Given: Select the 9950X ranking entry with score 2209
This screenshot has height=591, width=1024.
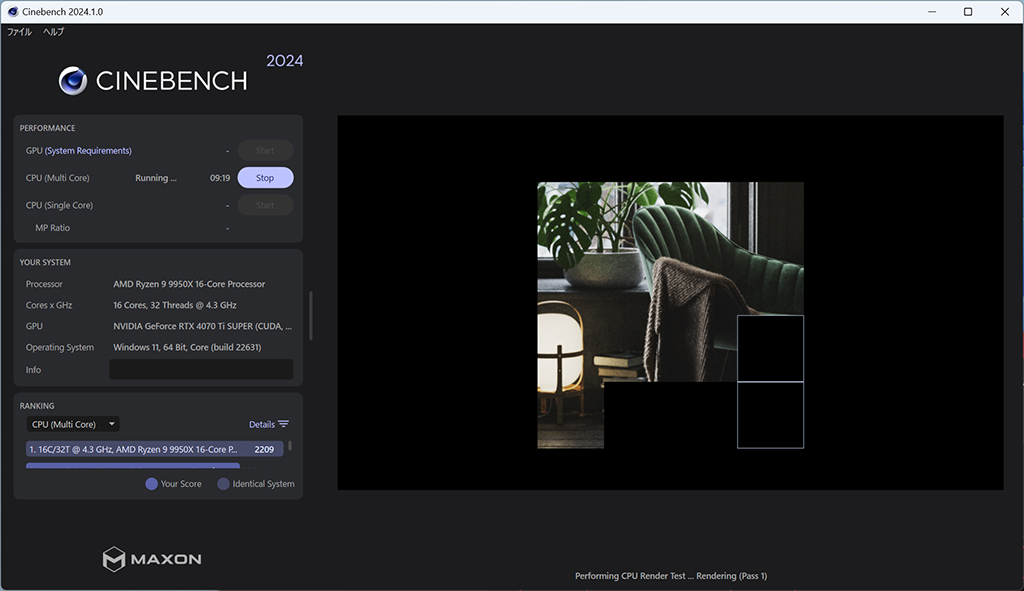Looking at the screenshot, I should 155,449.
